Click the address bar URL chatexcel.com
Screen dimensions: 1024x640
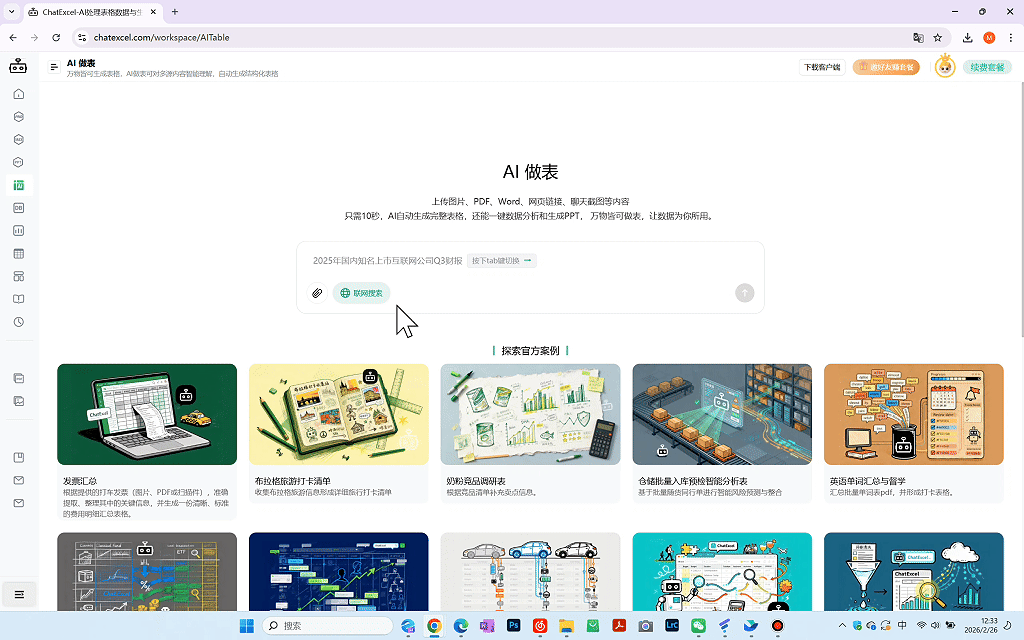point(161,37)
